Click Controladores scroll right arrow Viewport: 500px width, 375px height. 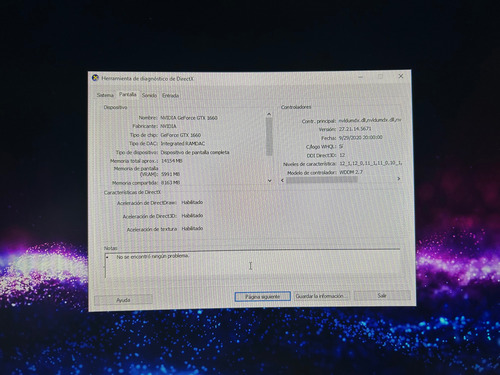tap(399, 179)
